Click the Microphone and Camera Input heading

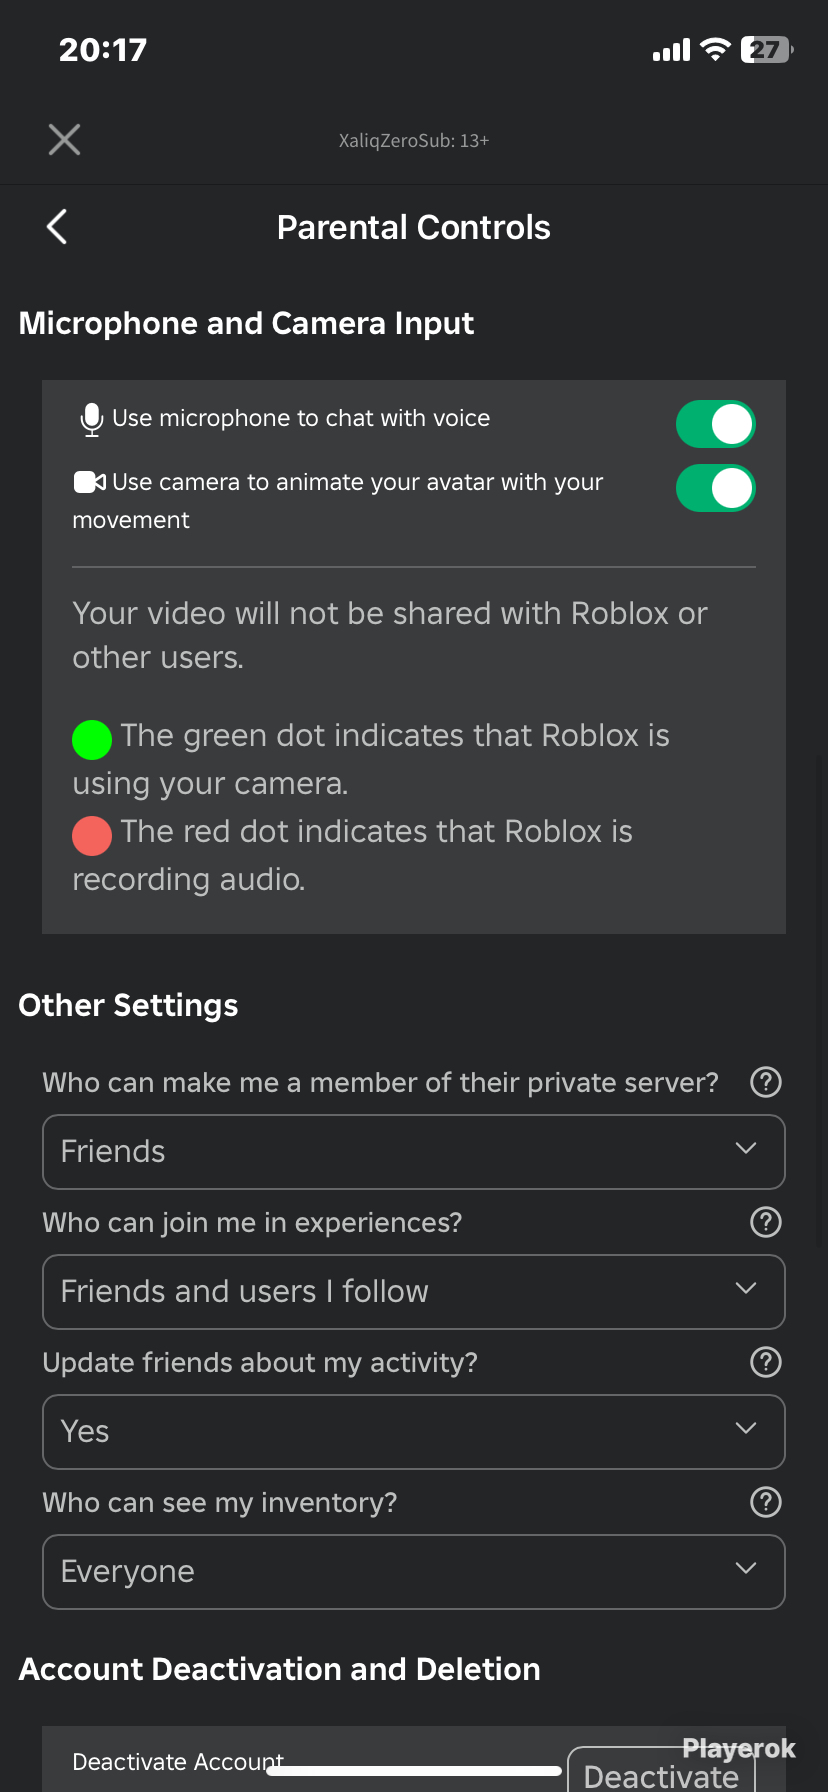[246, 324]
